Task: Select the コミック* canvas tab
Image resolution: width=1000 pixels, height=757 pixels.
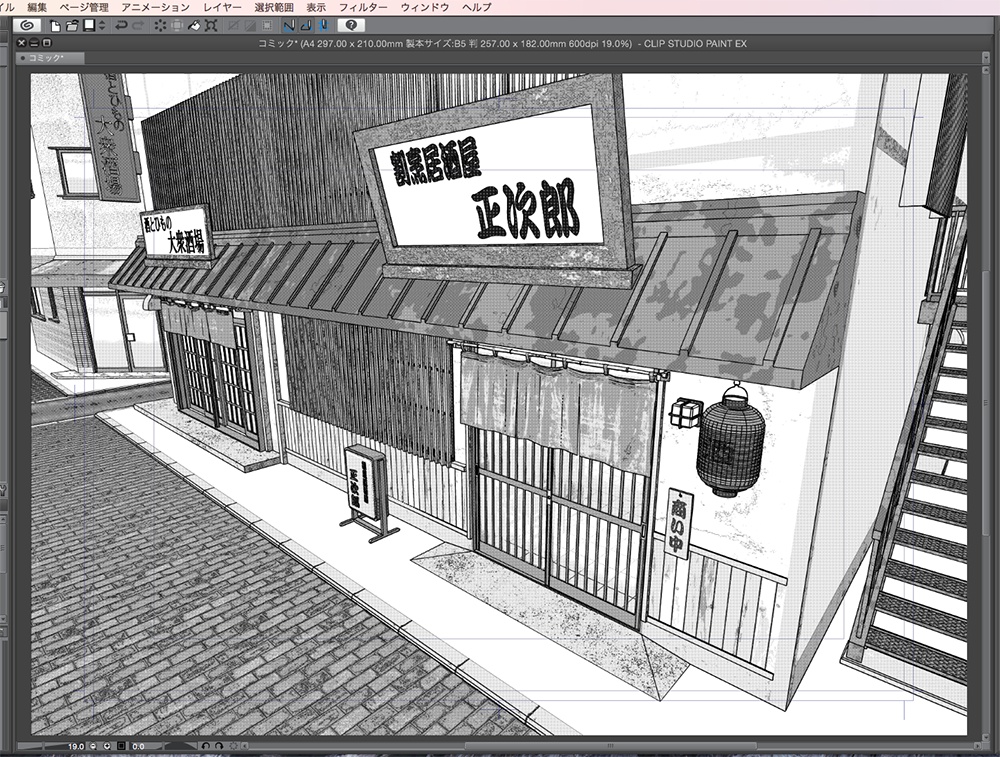Action: point(50,58)
